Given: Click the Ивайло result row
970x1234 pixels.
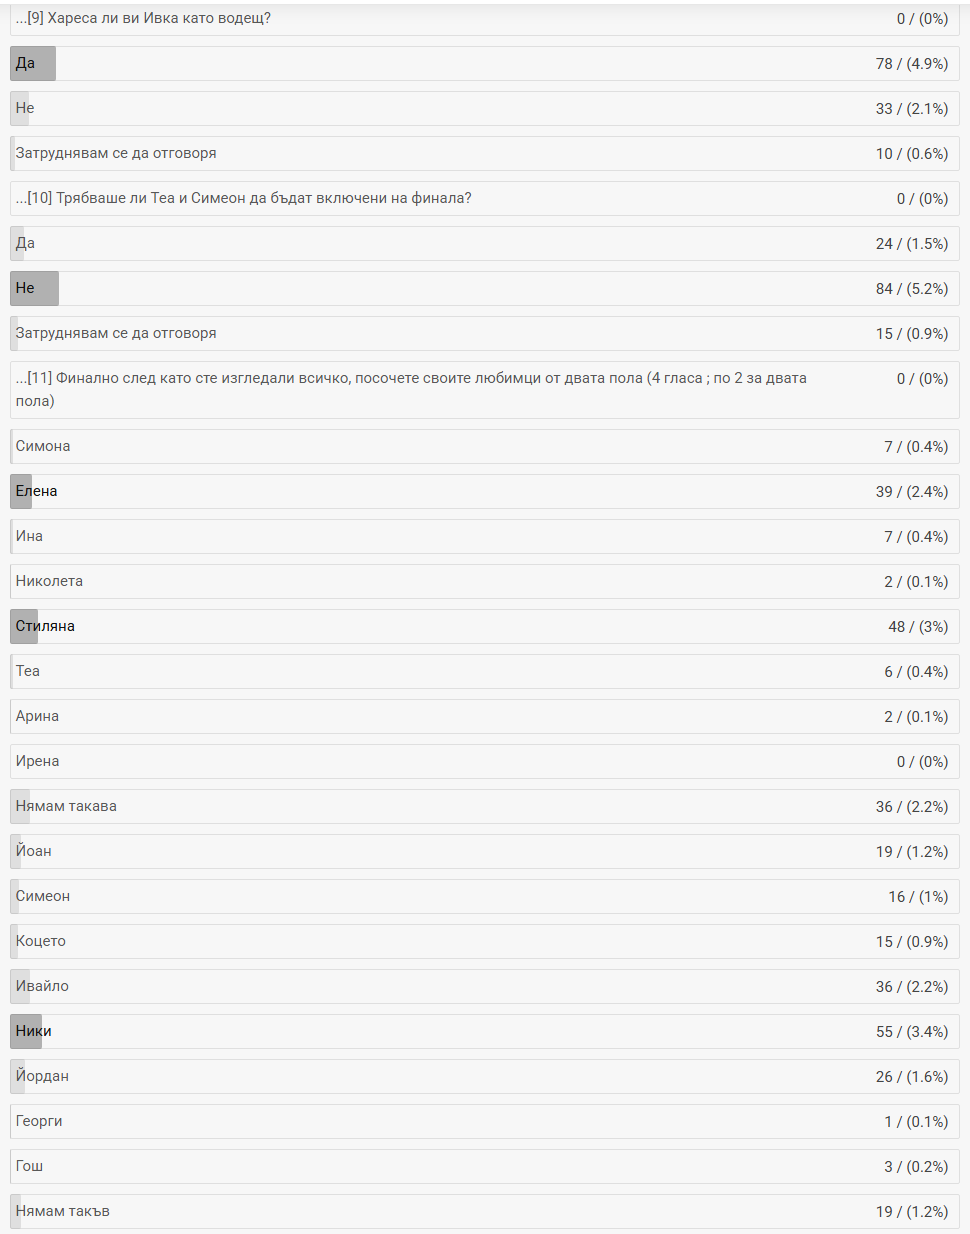Looking at the screenshot, I should tap(485, 986).
